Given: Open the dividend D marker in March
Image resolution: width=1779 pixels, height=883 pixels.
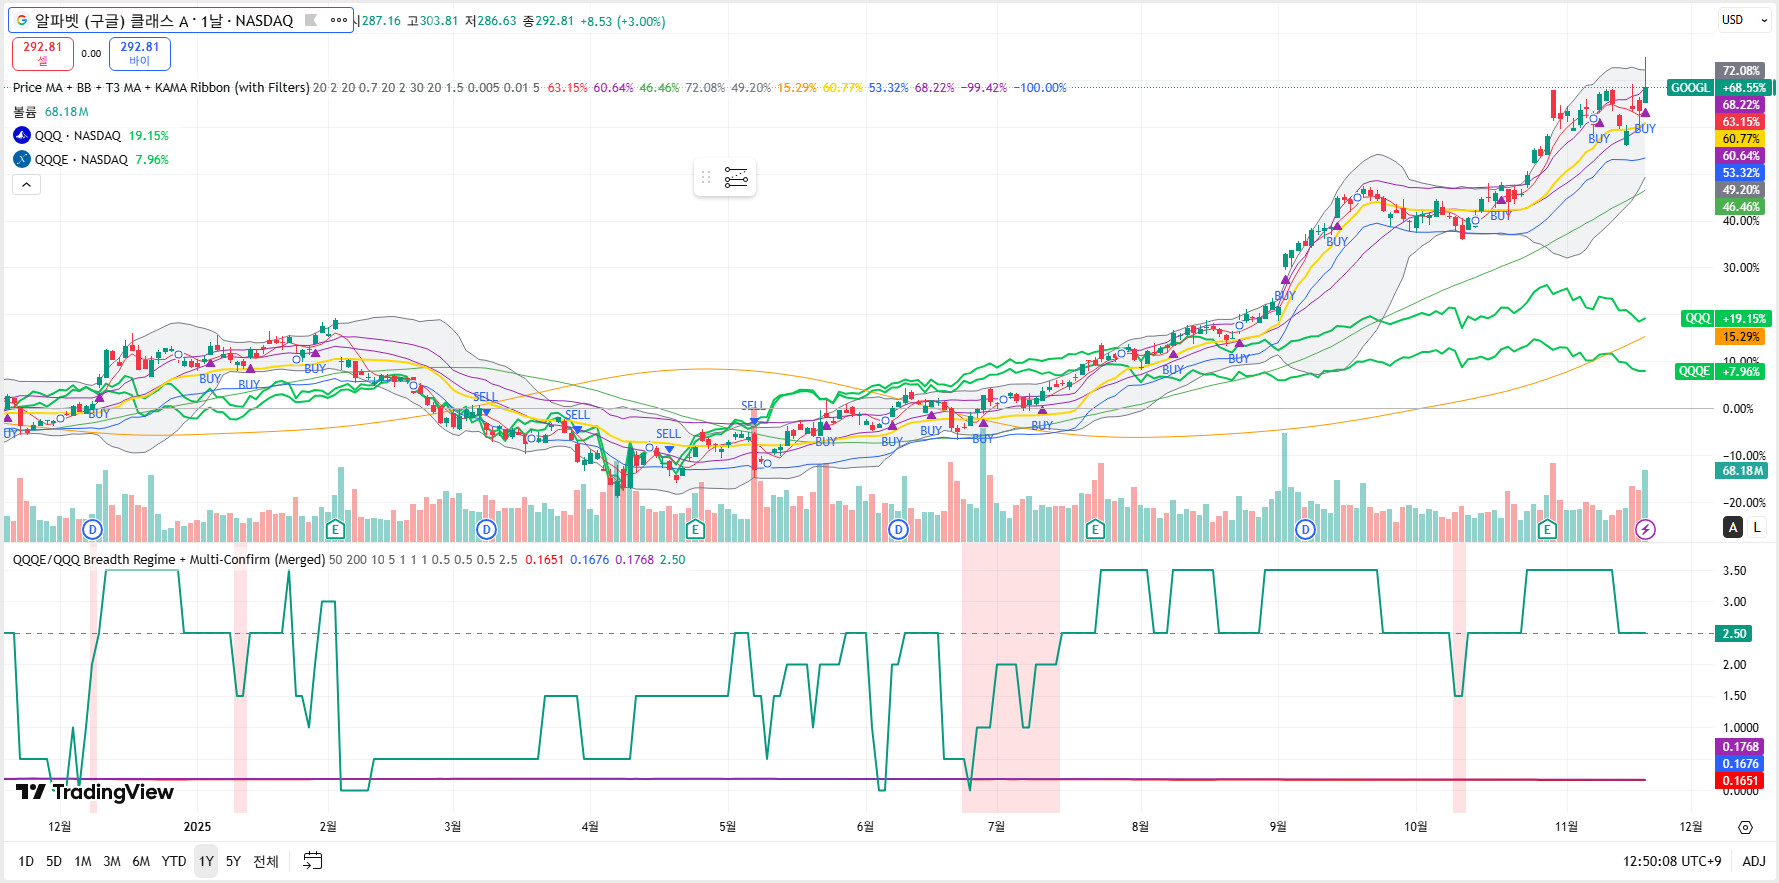Looking at the screenshot, I should 486,529.
